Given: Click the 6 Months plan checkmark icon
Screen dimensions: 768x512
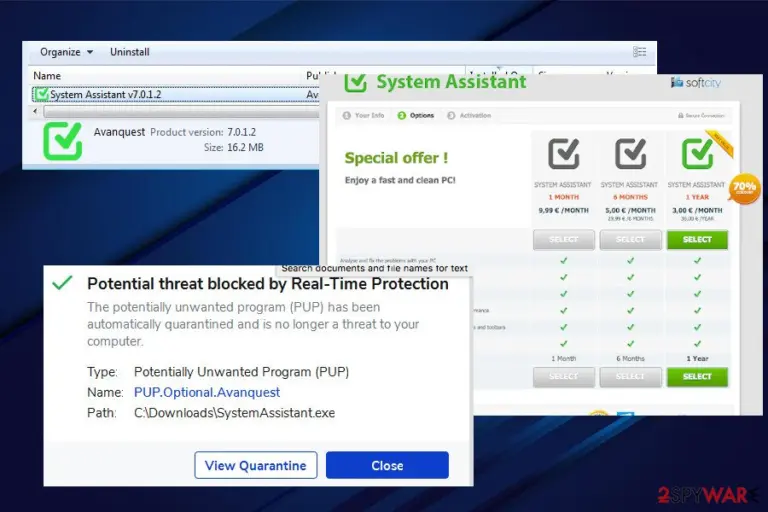Looking at the screenshot, I should (630, 153).
